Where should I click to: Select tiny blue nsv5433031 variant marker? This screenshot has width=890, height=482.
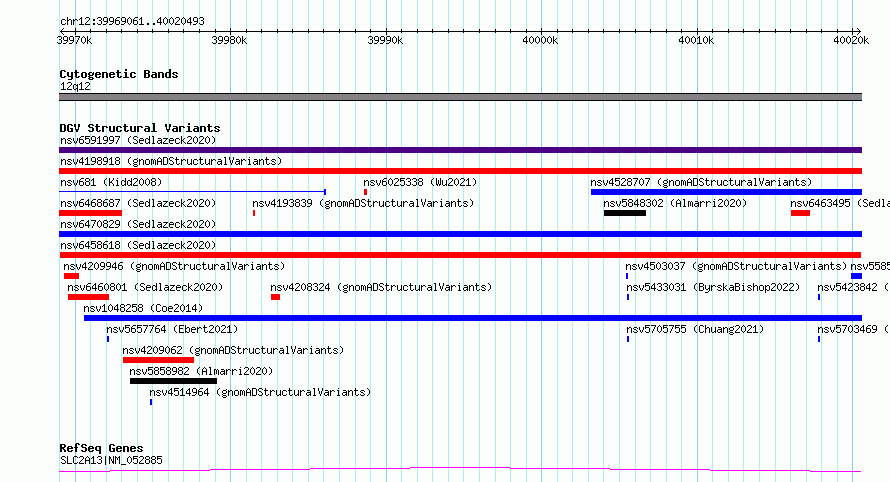click(x=628, y=297)
